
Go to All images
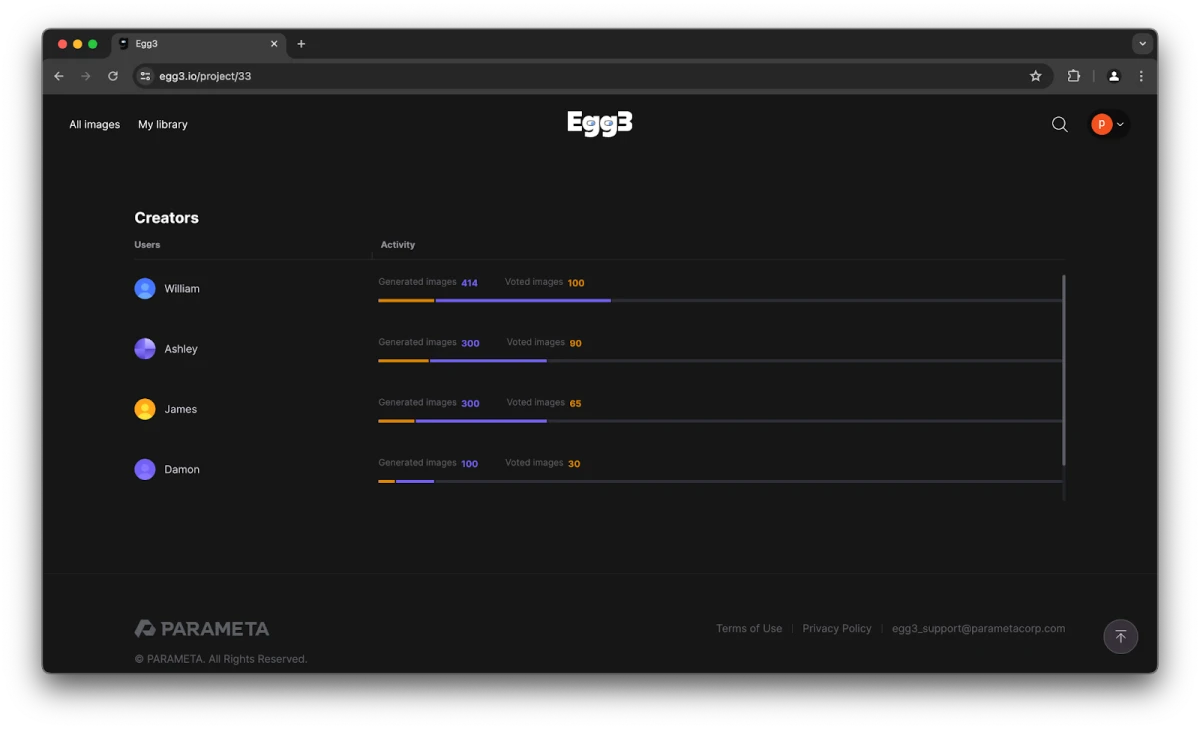point(94,125)
